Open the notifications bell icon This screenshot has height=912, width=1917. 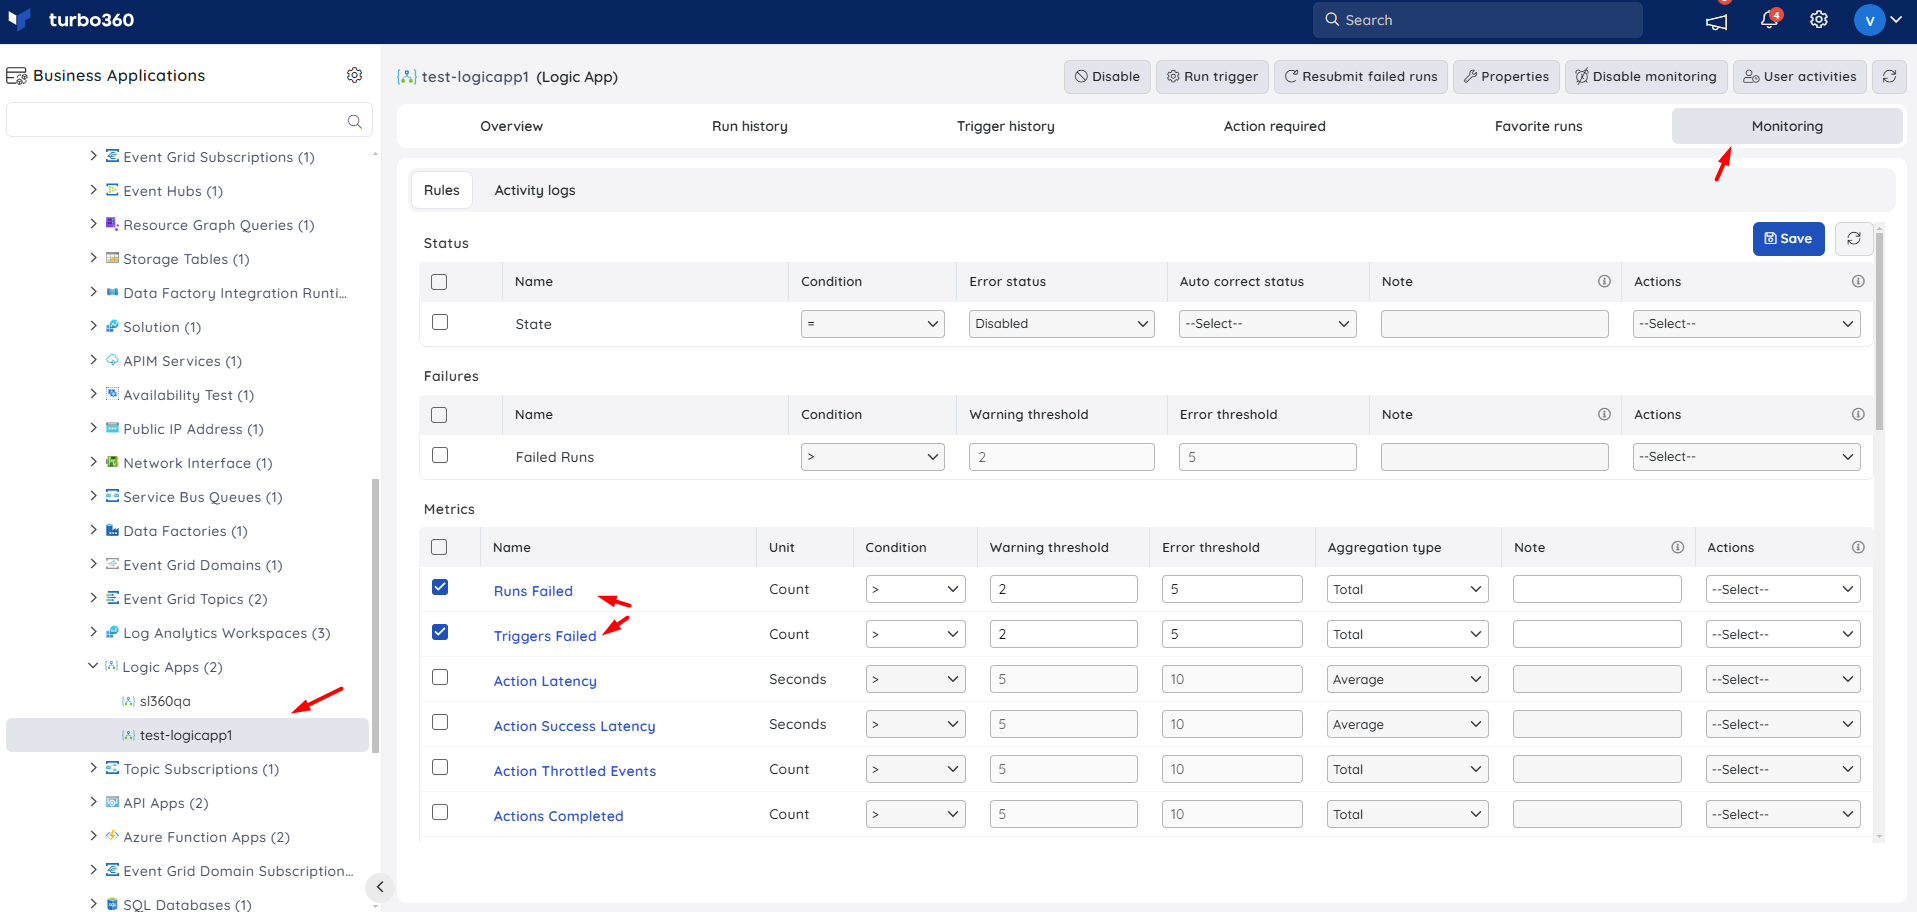[x=1769, y=20]
